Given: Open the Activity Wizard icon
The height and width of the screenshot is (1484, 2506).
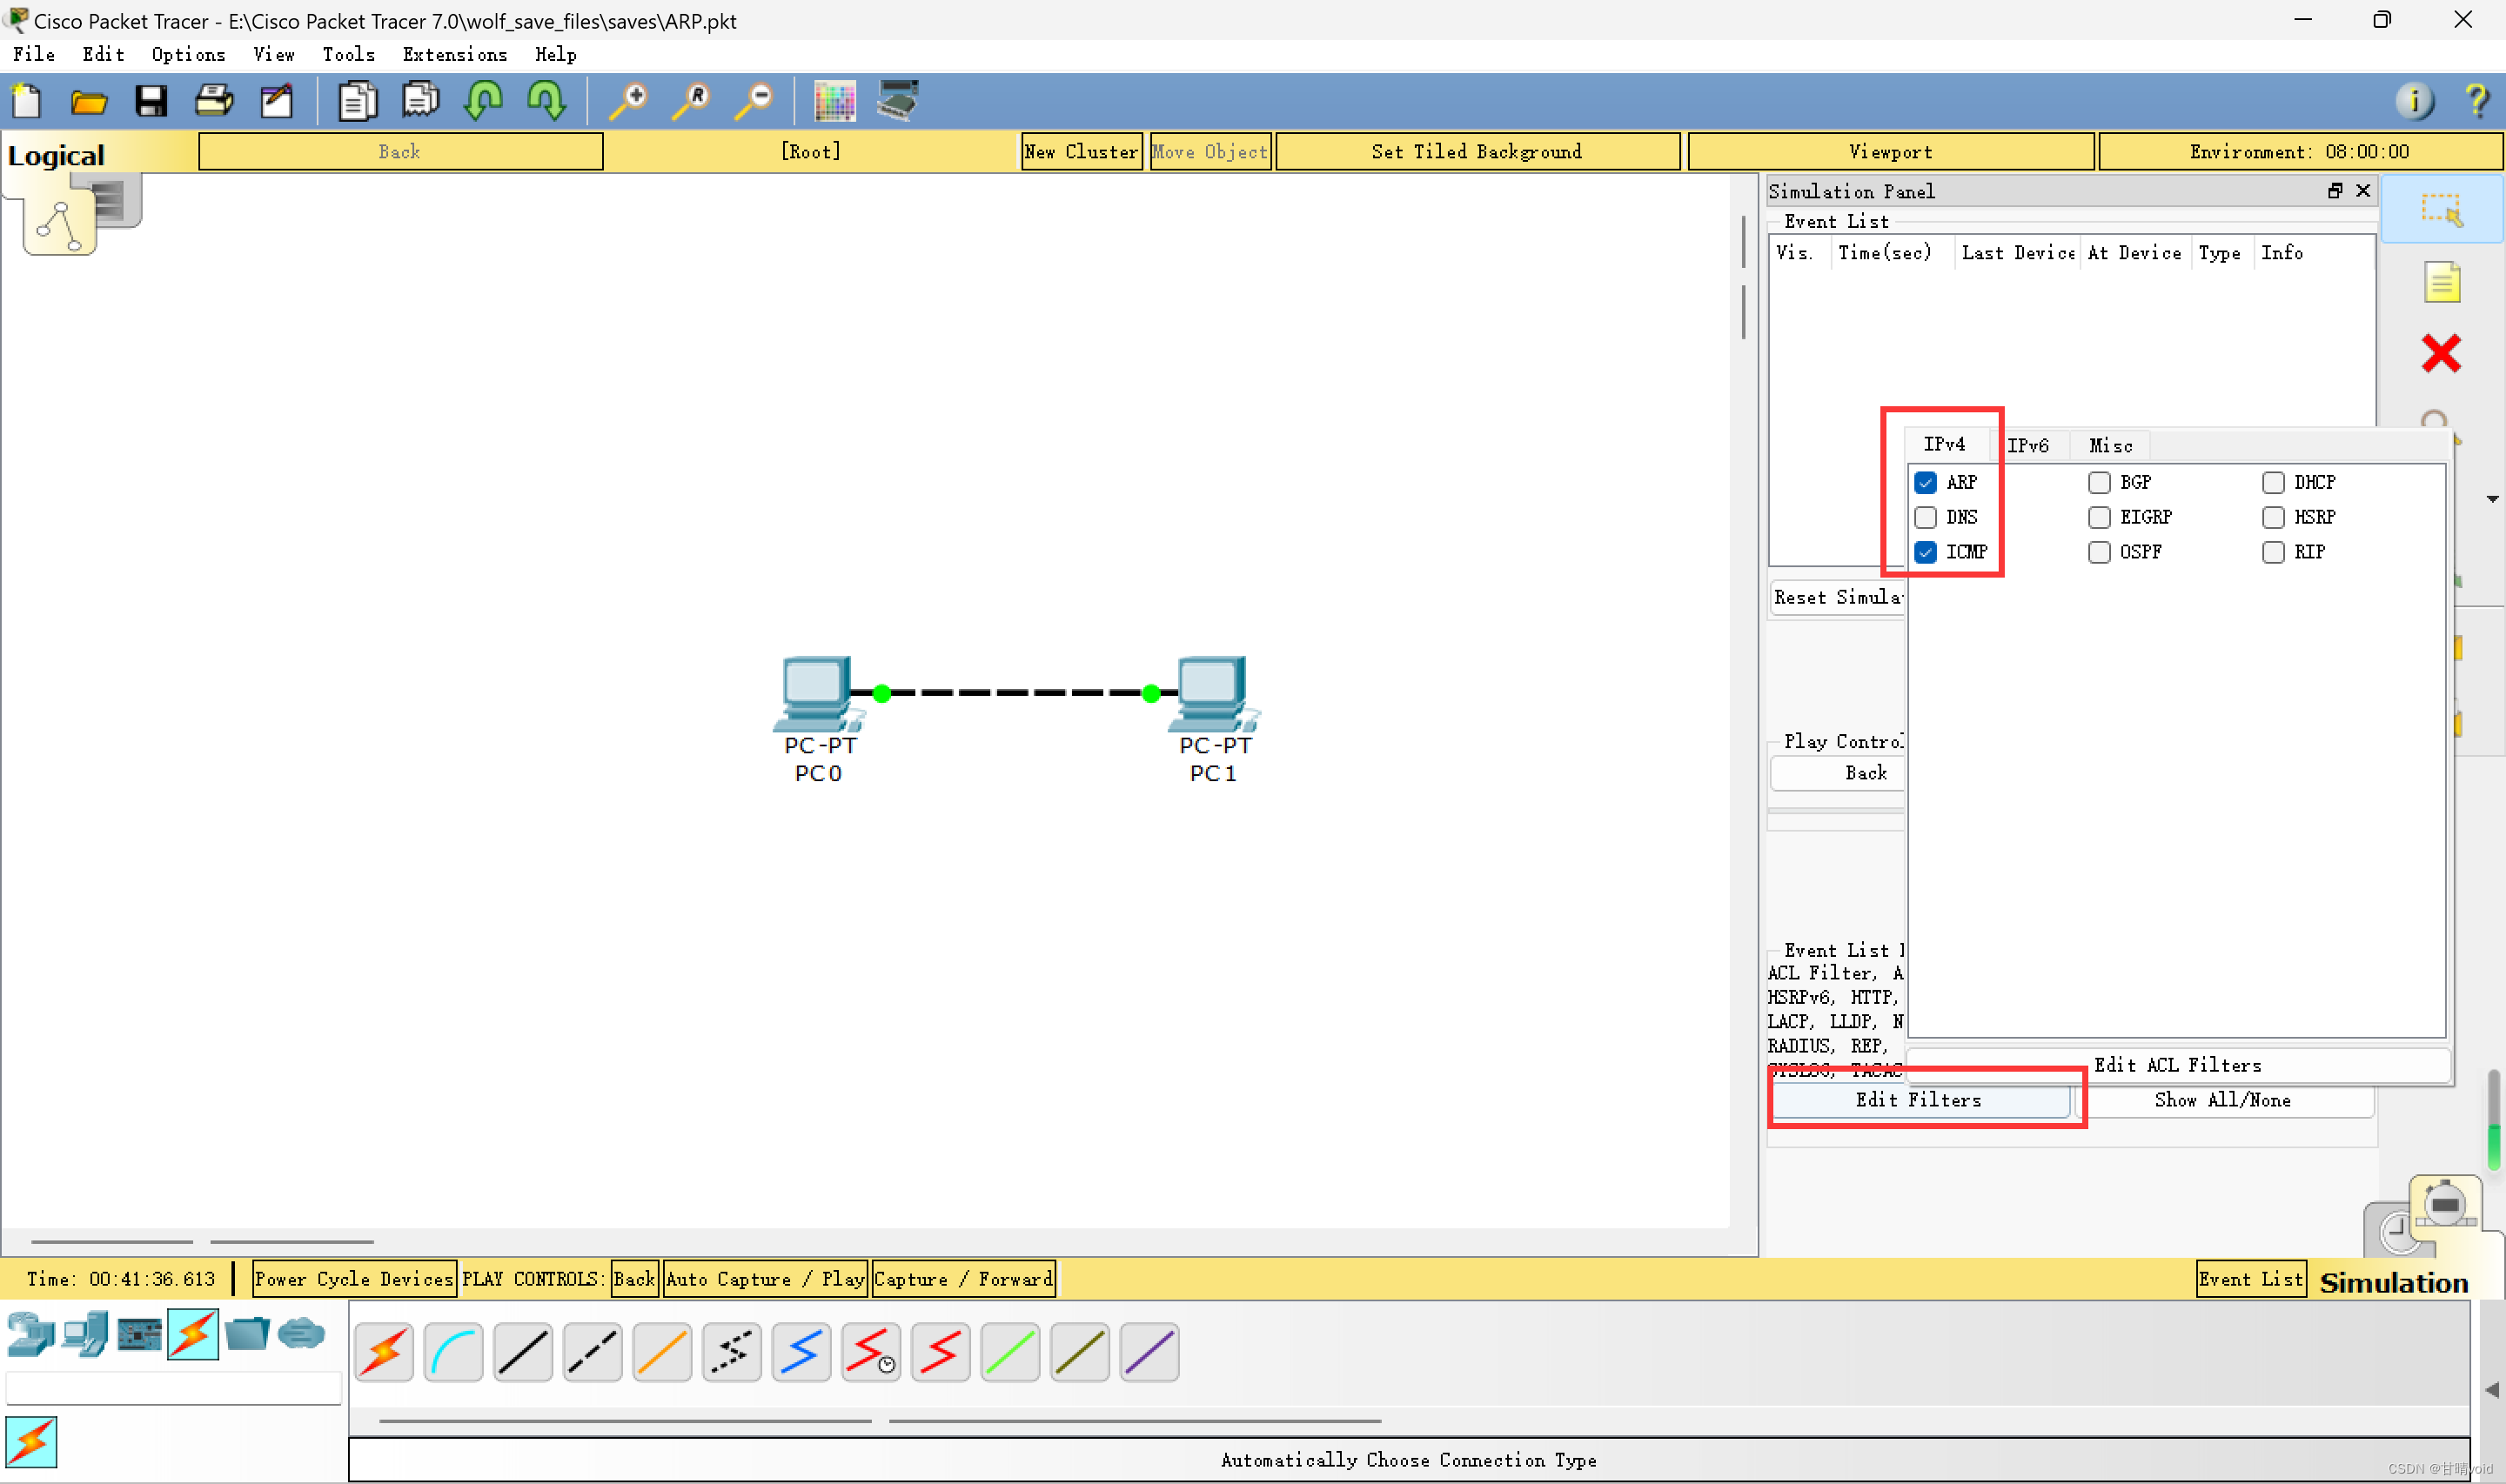Looking at the screenshot, I should pyautogui.click(x=276, y=101).
